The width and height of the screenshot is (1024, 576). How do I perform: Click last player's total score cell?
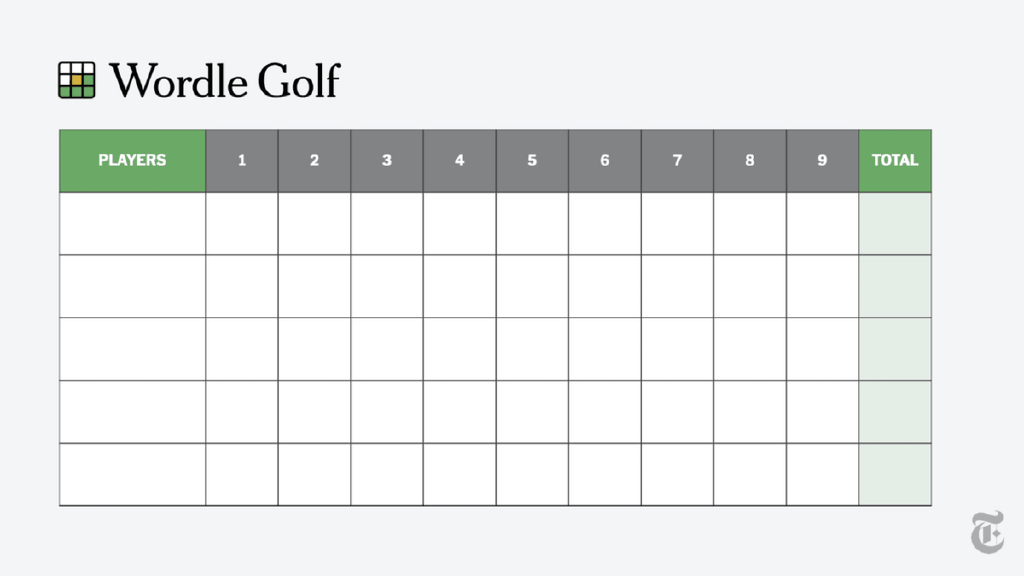pyautogui.click(x=895, y=474)
